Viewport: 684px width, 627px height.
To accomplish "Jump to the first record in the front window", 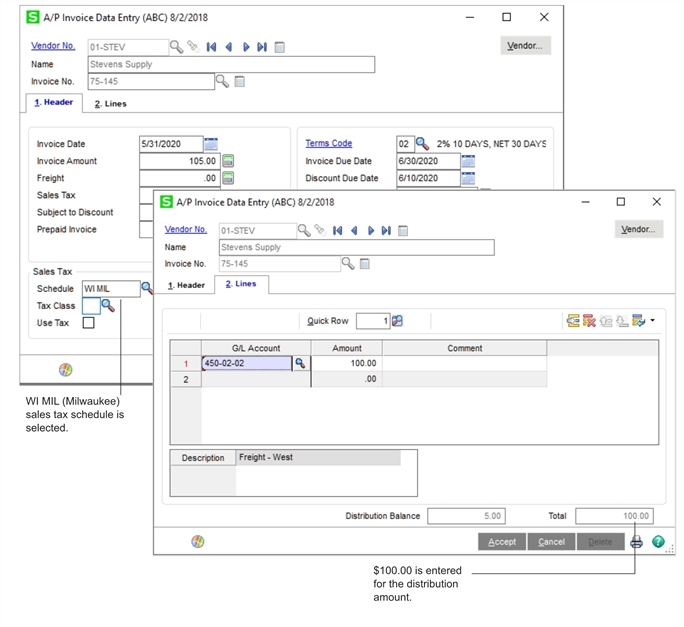I will coord(338,230).
